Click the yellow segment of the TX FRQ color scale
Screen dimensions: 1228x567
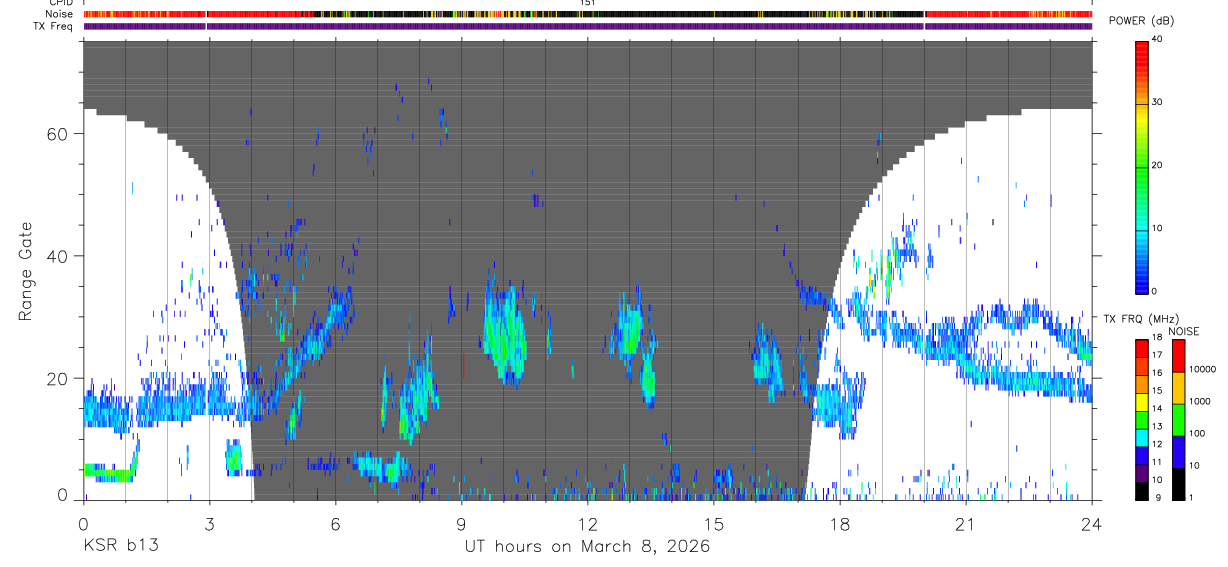(1142, 402)
